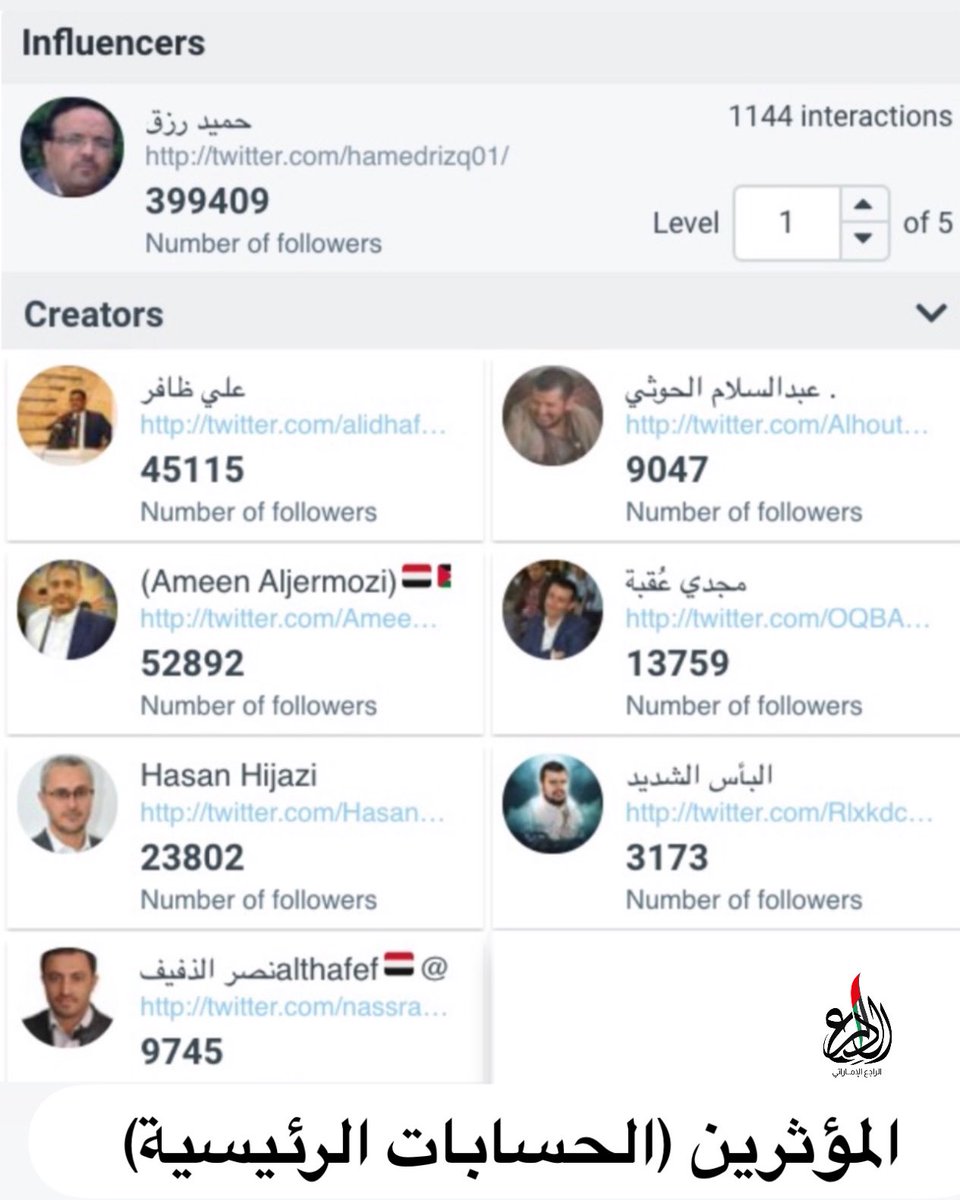This screenshot has width=960, height=1200.
Task: Open the hamedrizq01 Twitter link
Action: [x=327, y=157]
